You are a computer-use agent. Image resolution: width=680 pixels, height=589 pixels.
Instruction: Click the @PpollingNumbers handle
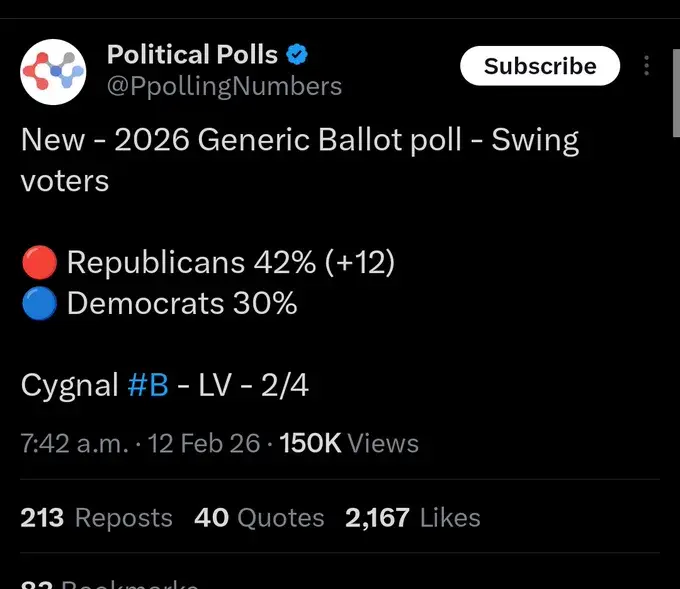pyautogui.click(x=224, y=86)
